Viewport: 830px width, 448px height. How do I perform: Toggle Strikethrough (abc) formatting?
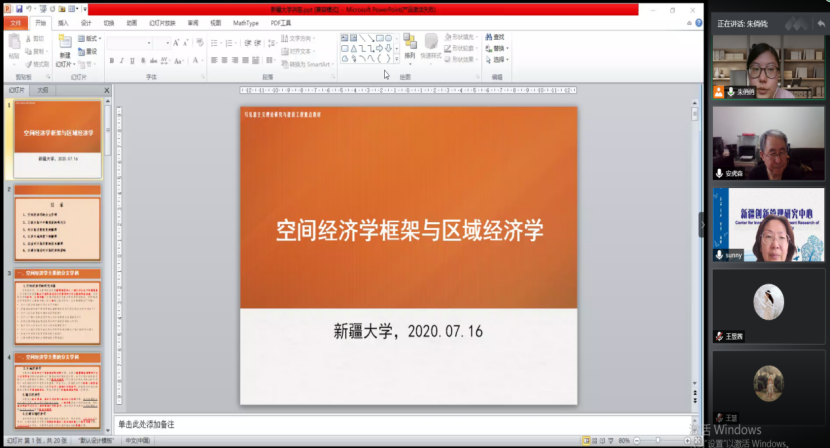coord(154,61)
